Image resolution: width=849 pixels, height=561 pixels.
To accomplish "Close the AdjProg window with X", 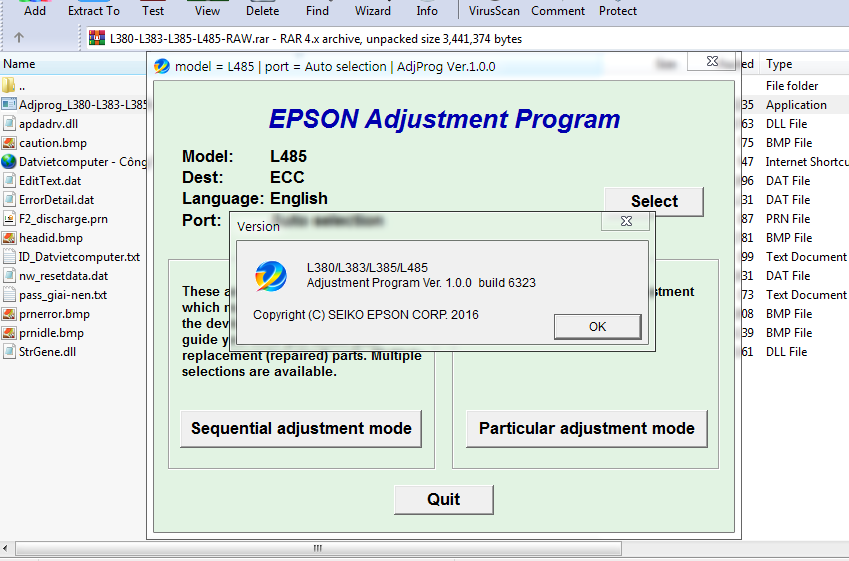I will 712,61.
